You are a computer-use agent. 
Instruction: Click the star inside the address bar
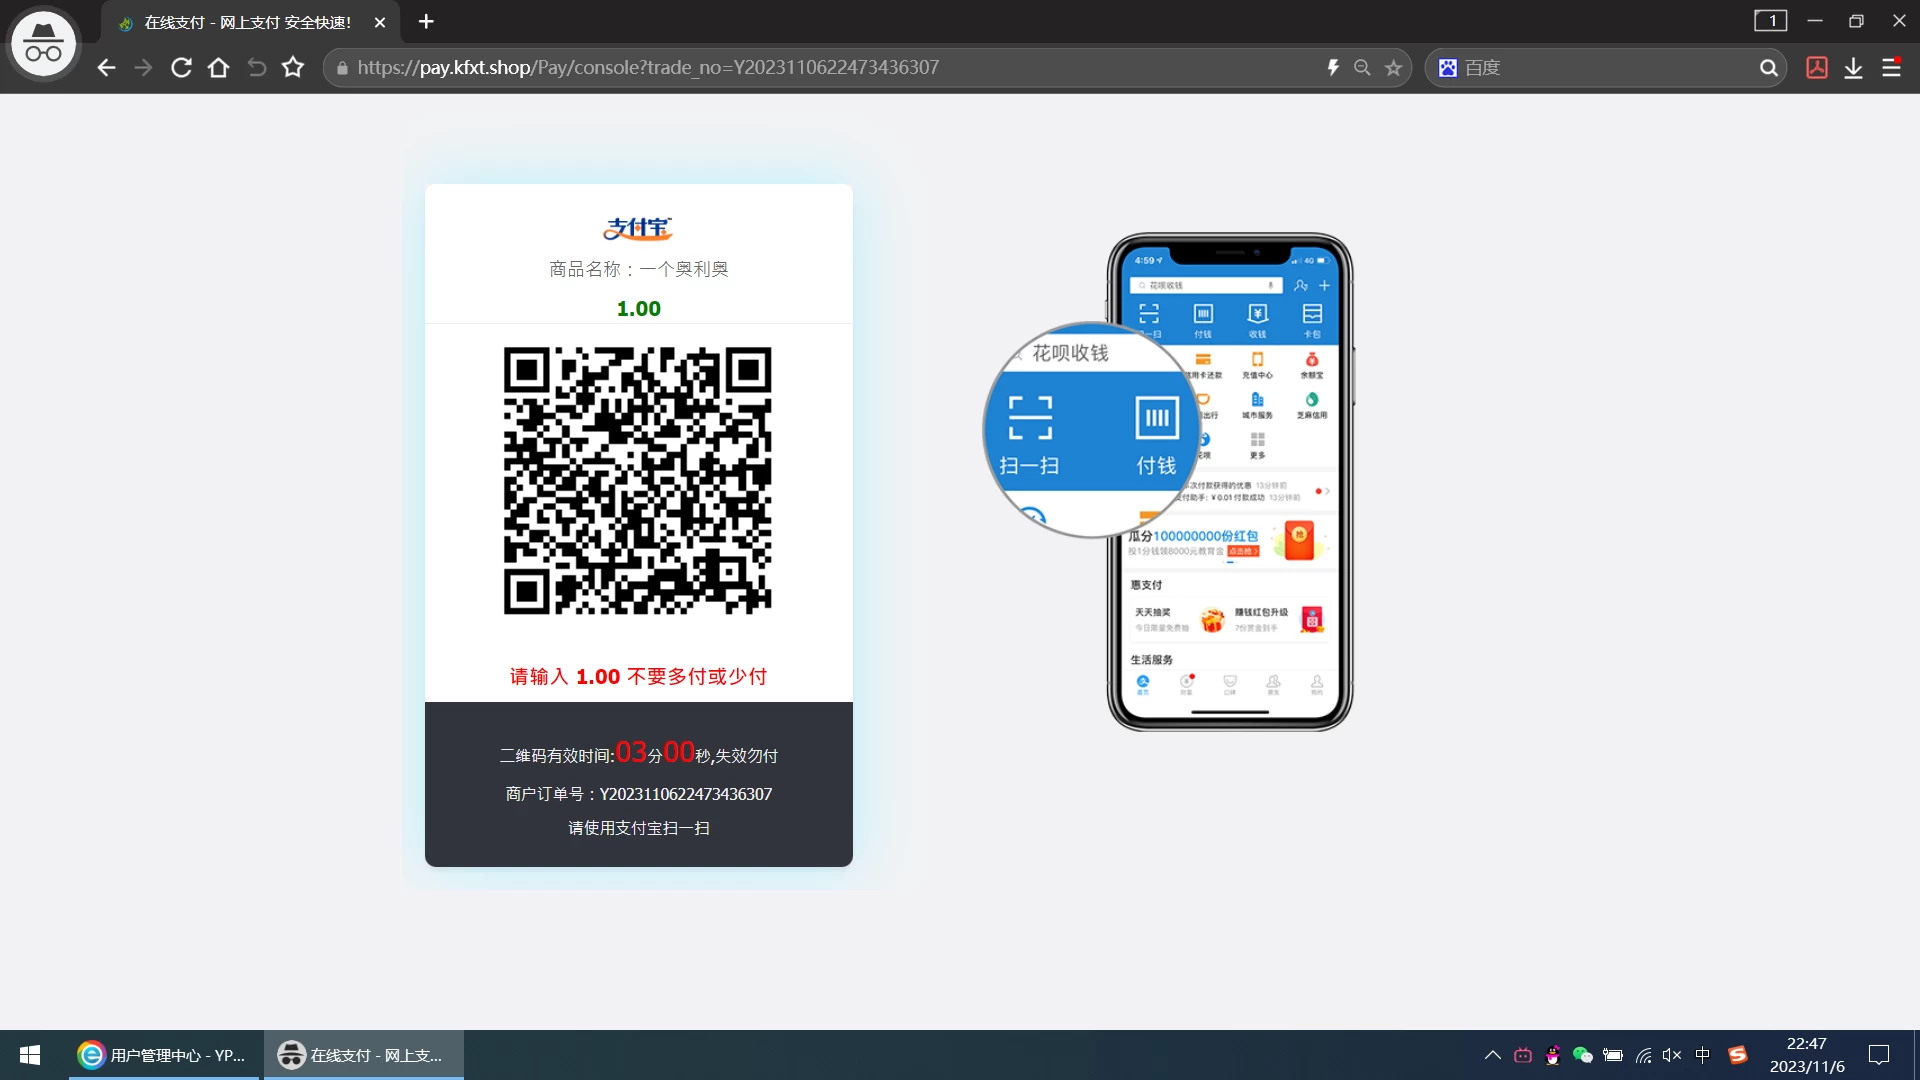[x=1393, y=68]
